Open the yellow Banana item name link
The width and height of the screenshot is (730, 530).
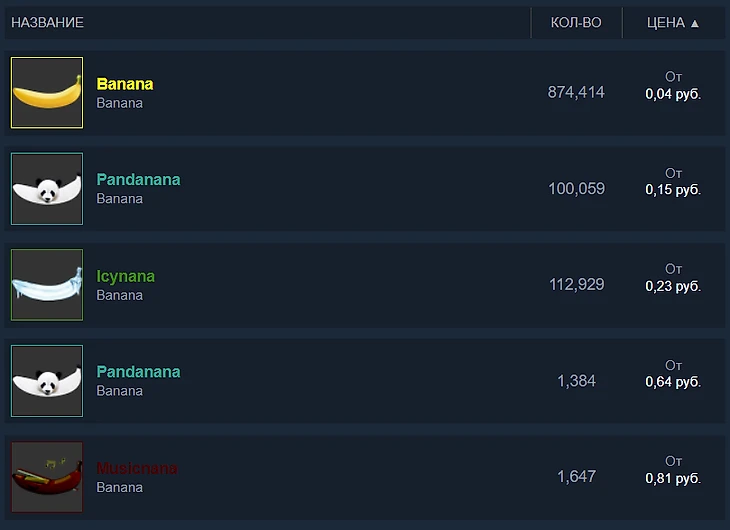tap(125, 84)
